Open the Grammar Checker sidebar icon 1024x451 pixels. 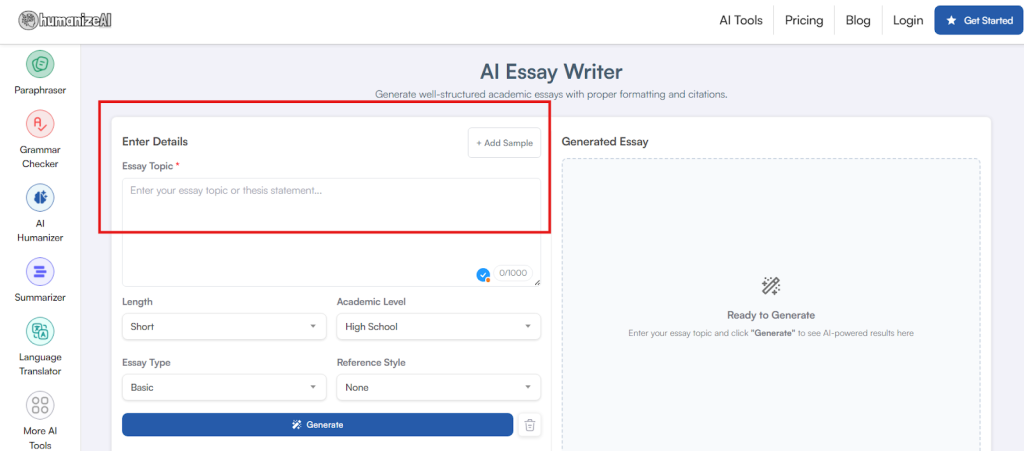(40, 124)
